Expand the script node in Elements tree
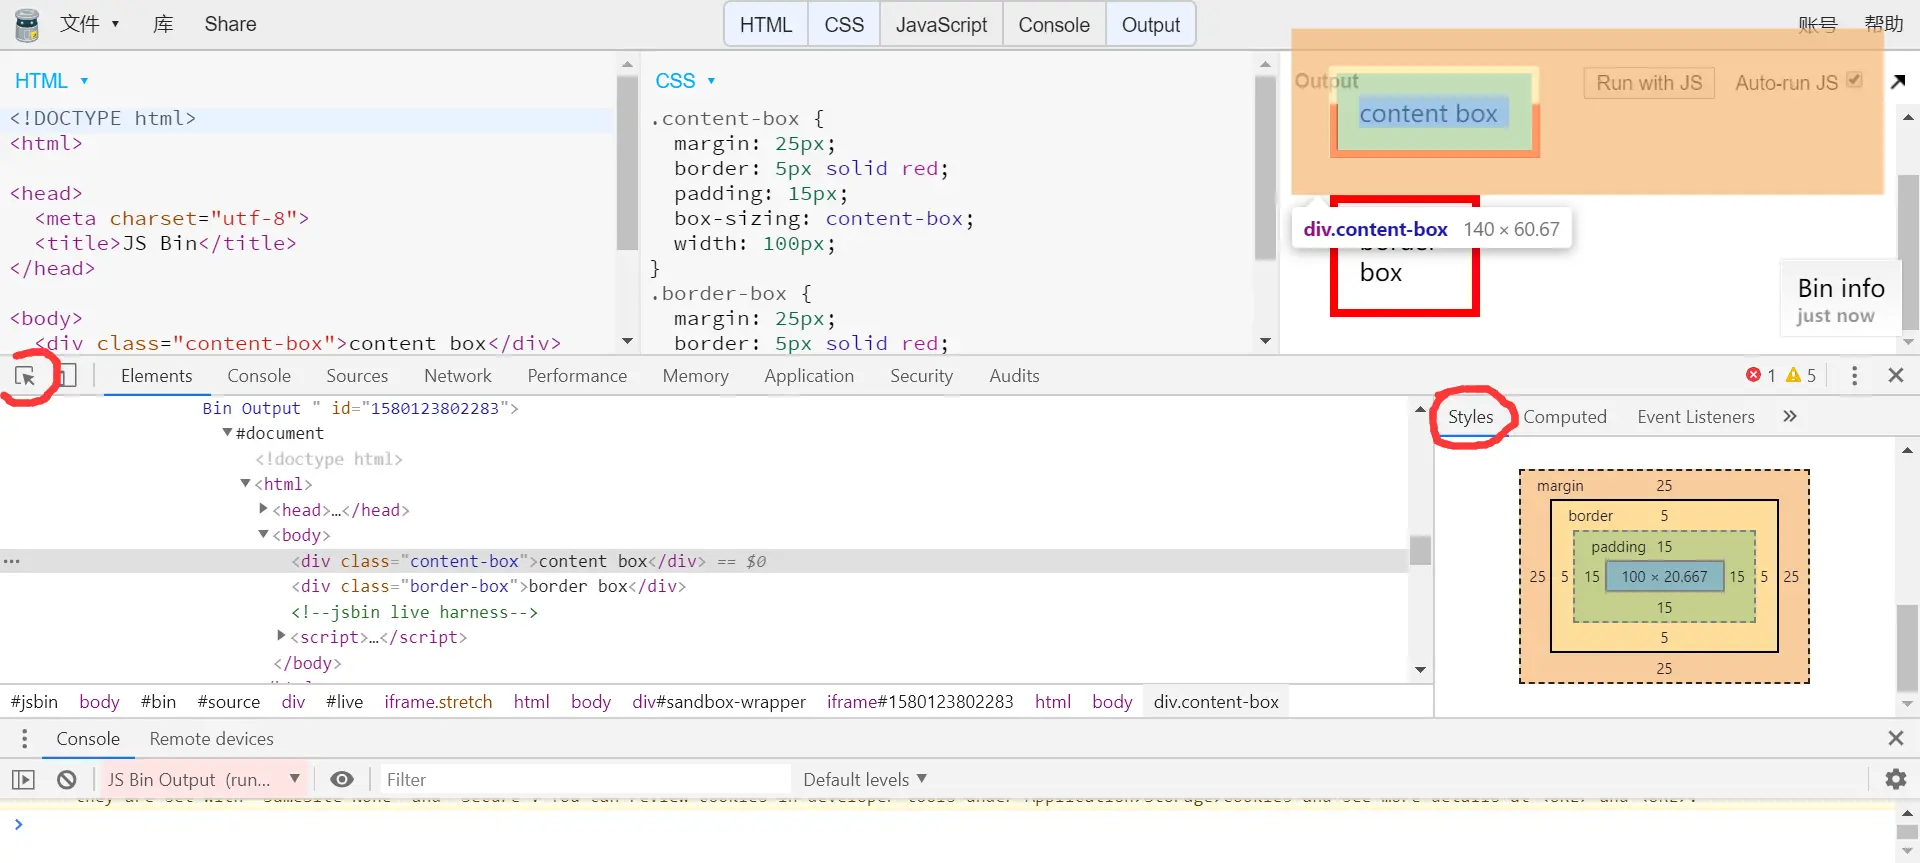Viewport: 1920px width, 863px height. coord(281,636)
